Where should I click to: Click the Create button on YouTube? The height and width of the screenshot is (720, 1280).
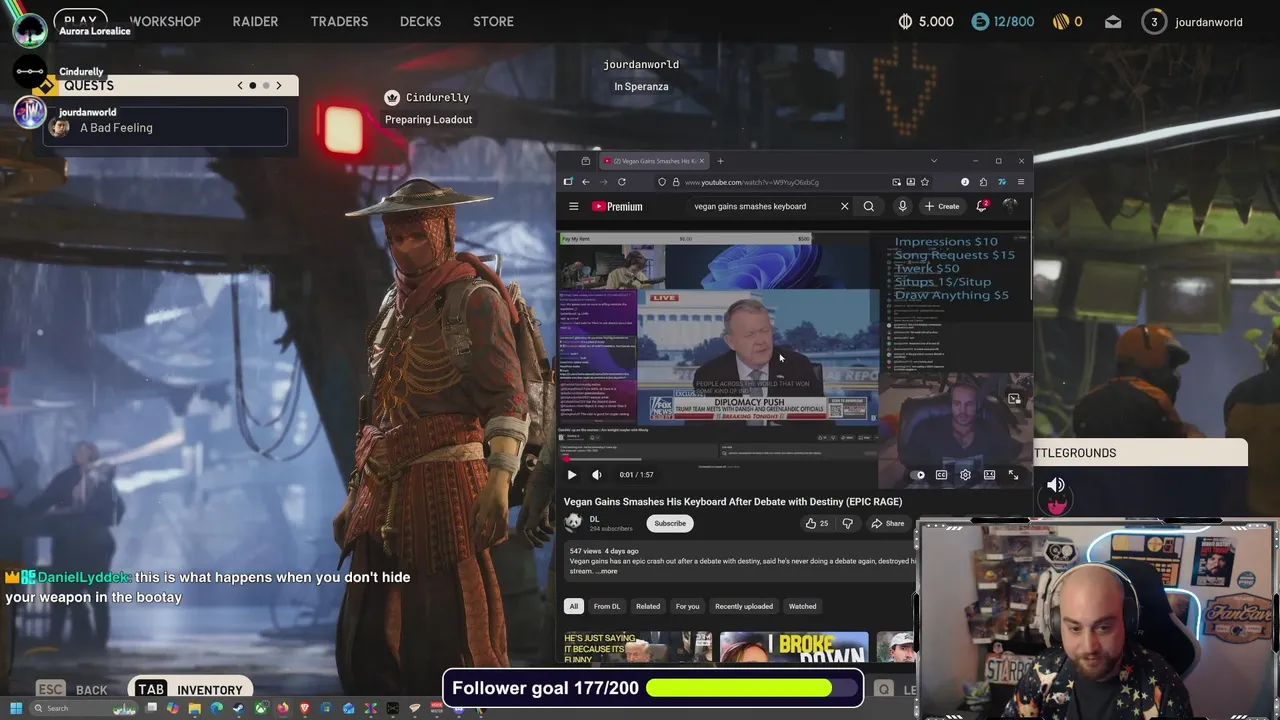tap(942, 206)
